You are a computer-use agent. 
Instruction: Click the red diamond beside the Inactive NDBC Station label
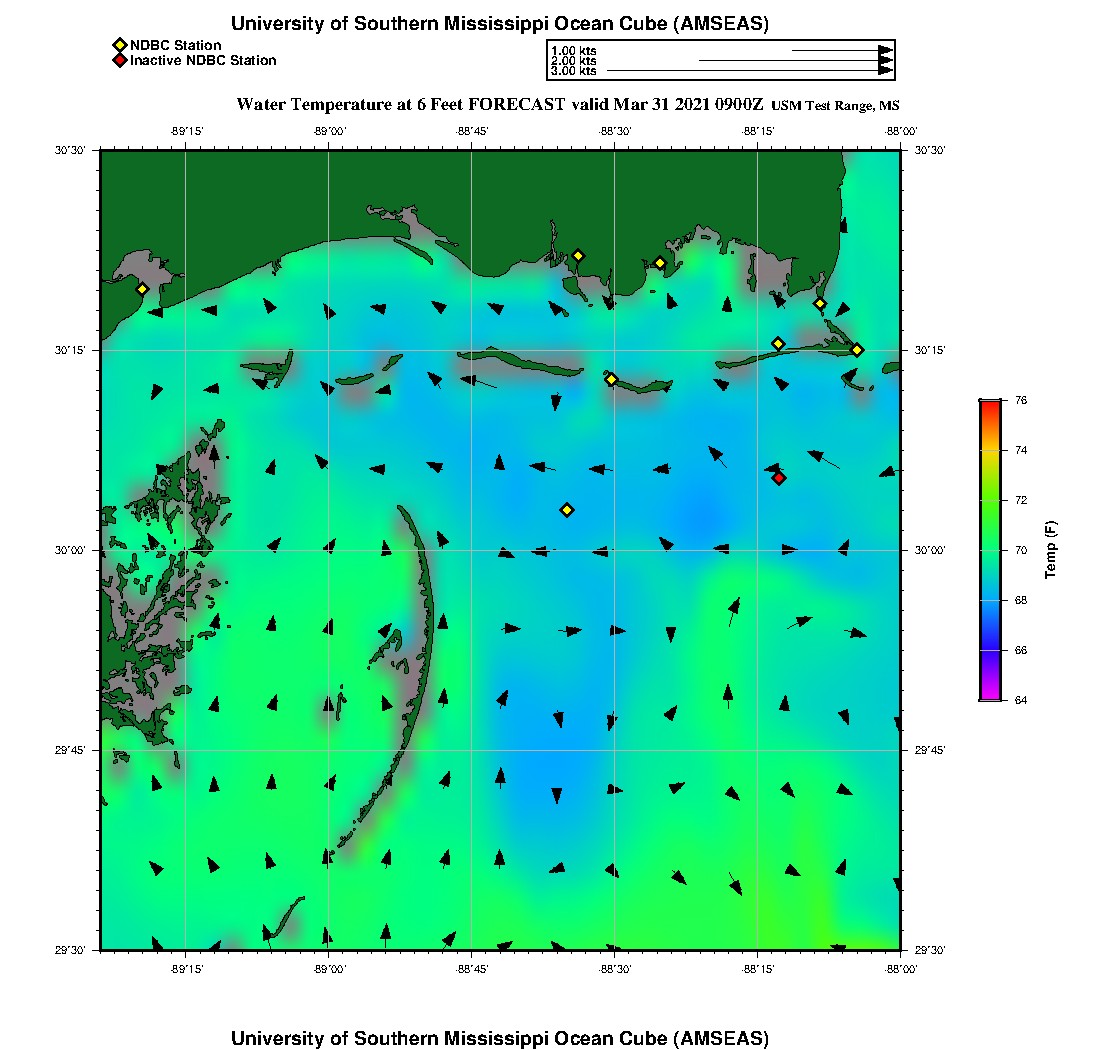[x=119, y=60]
